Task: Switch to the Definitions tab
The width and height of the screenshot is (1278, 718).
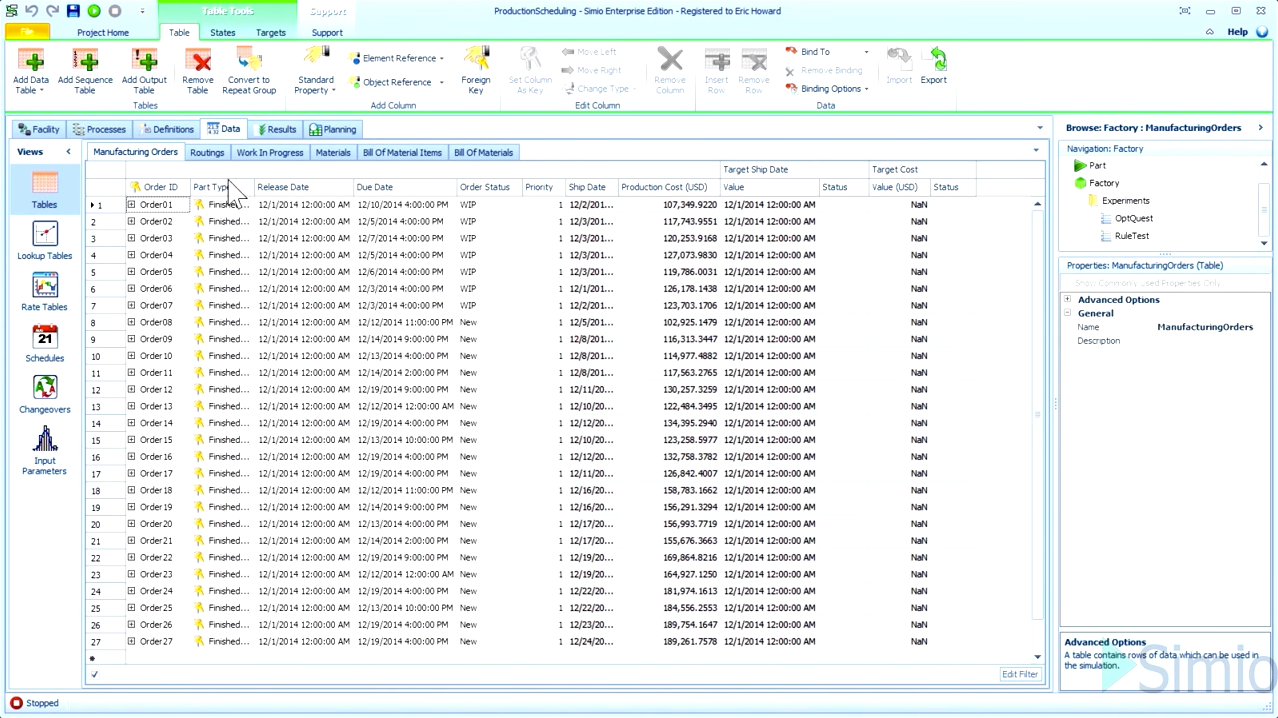Action: click(167, 129)
